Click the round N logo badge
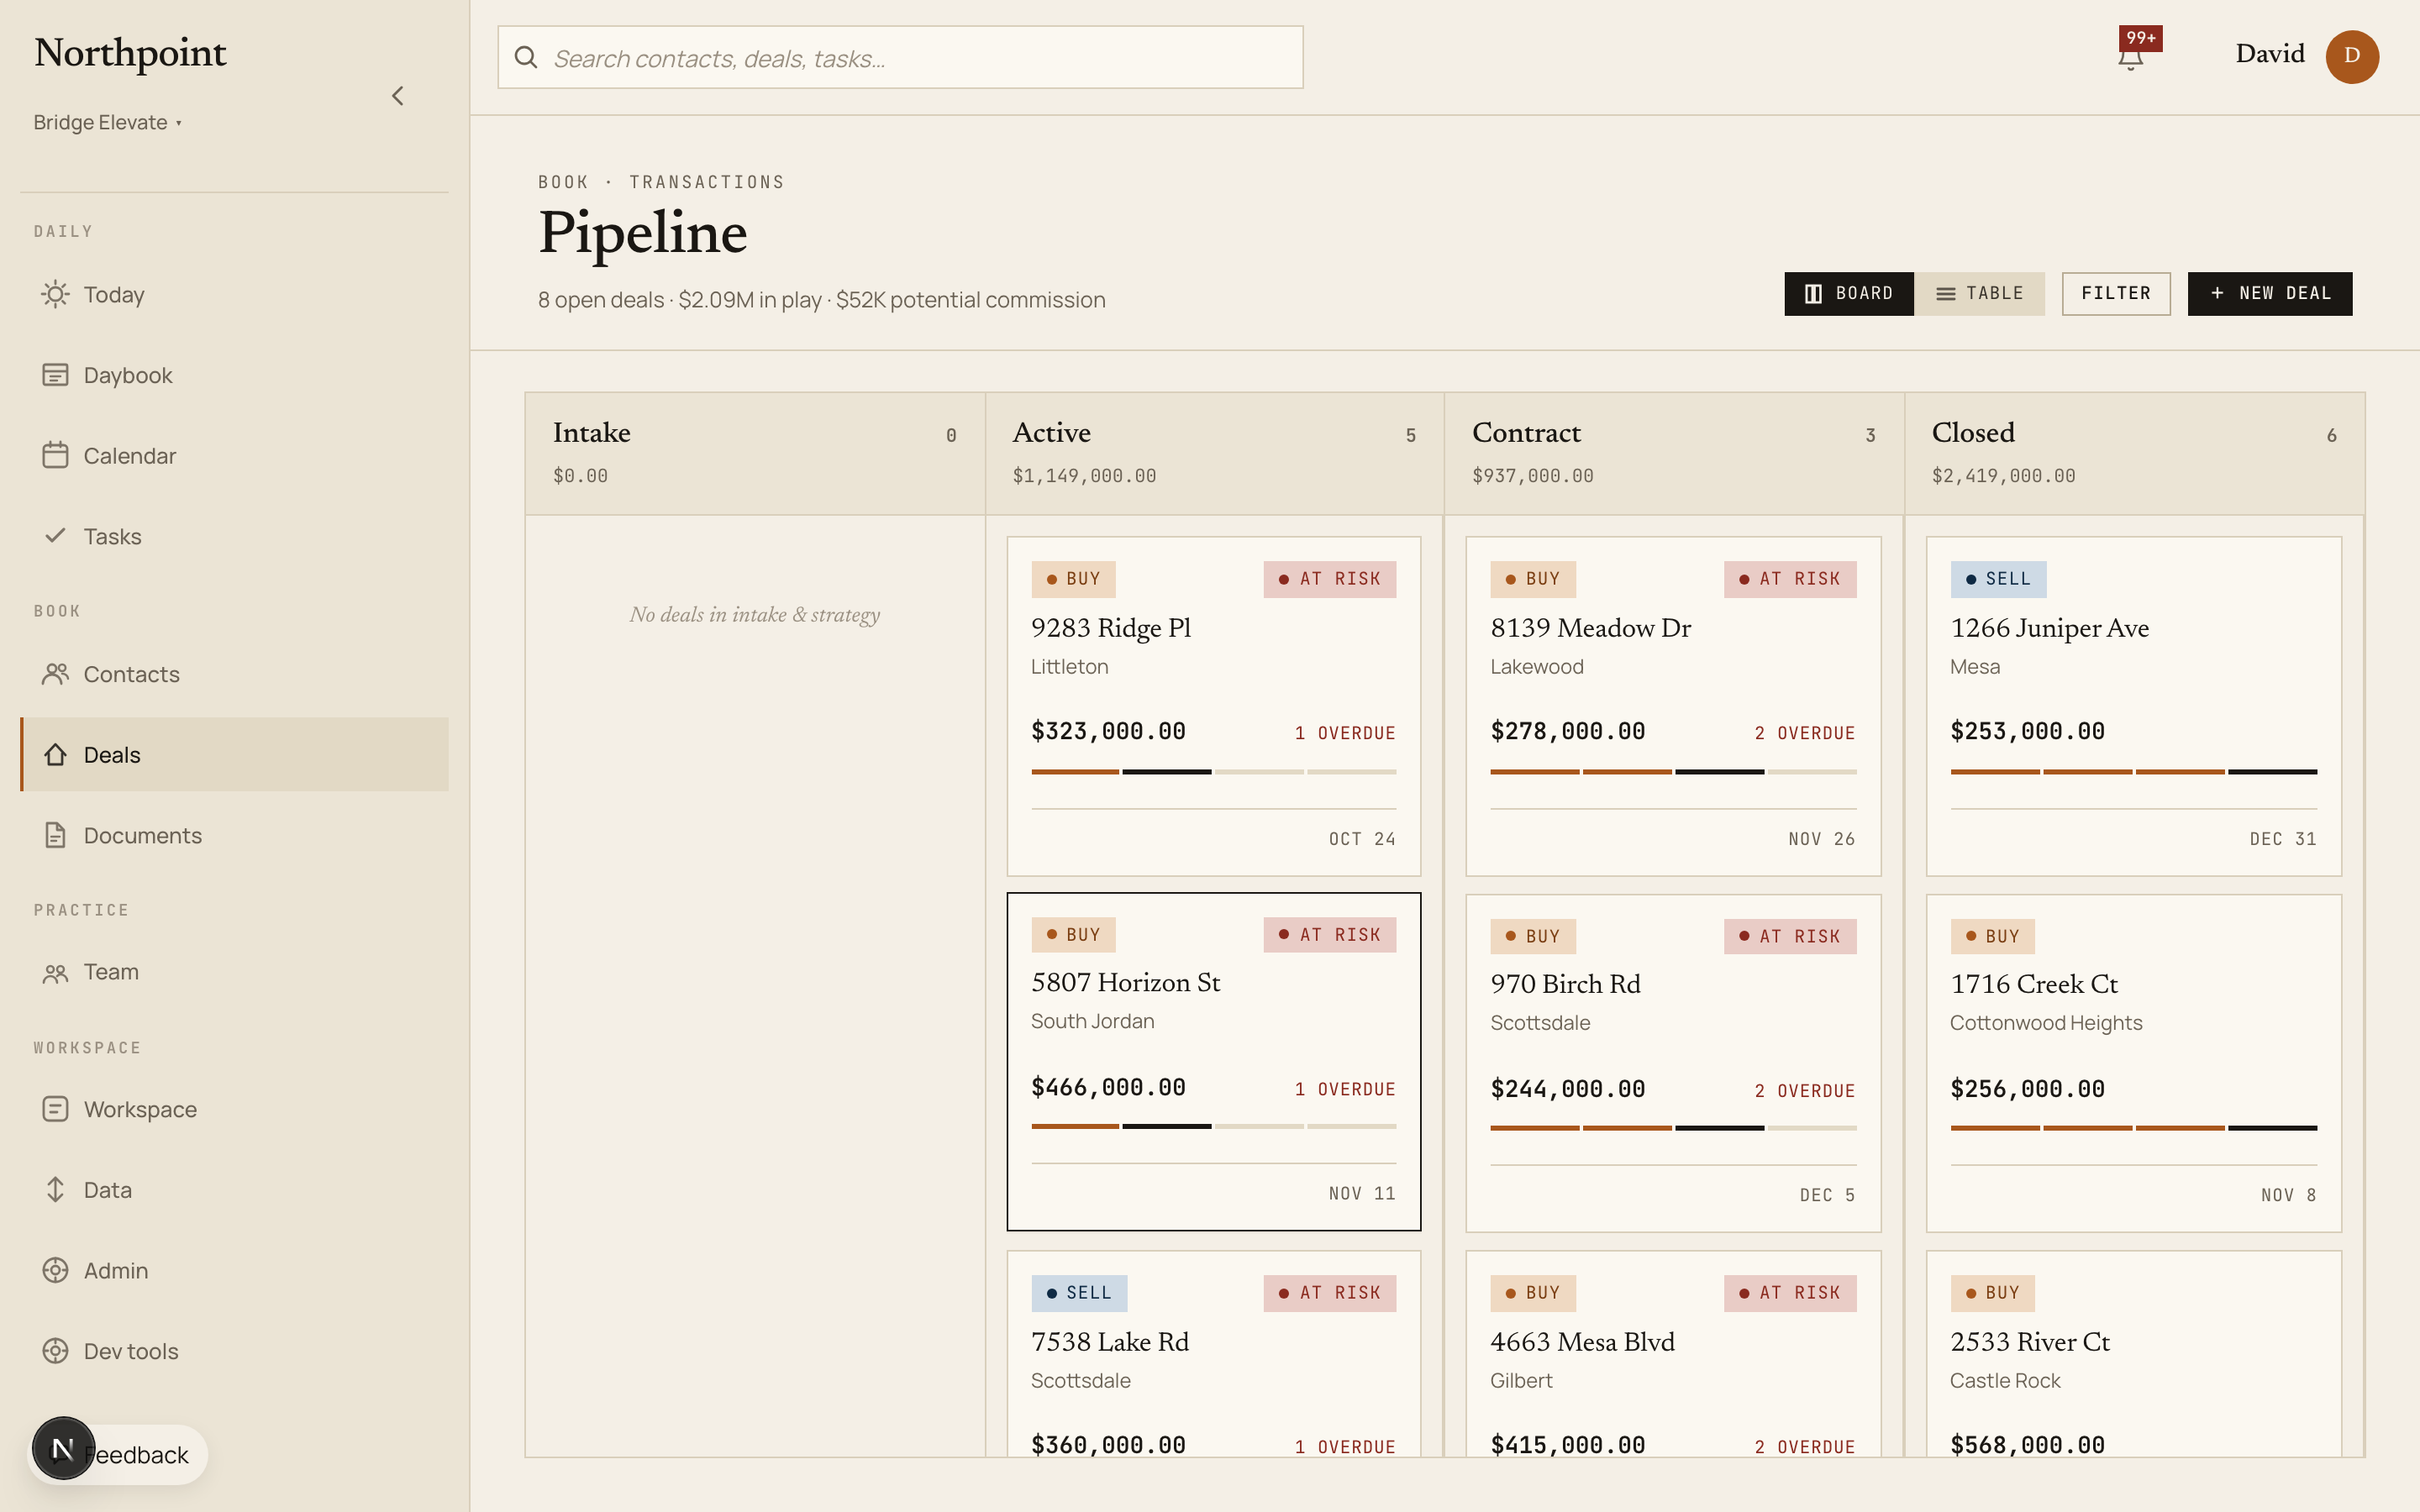 (63, 1448)
